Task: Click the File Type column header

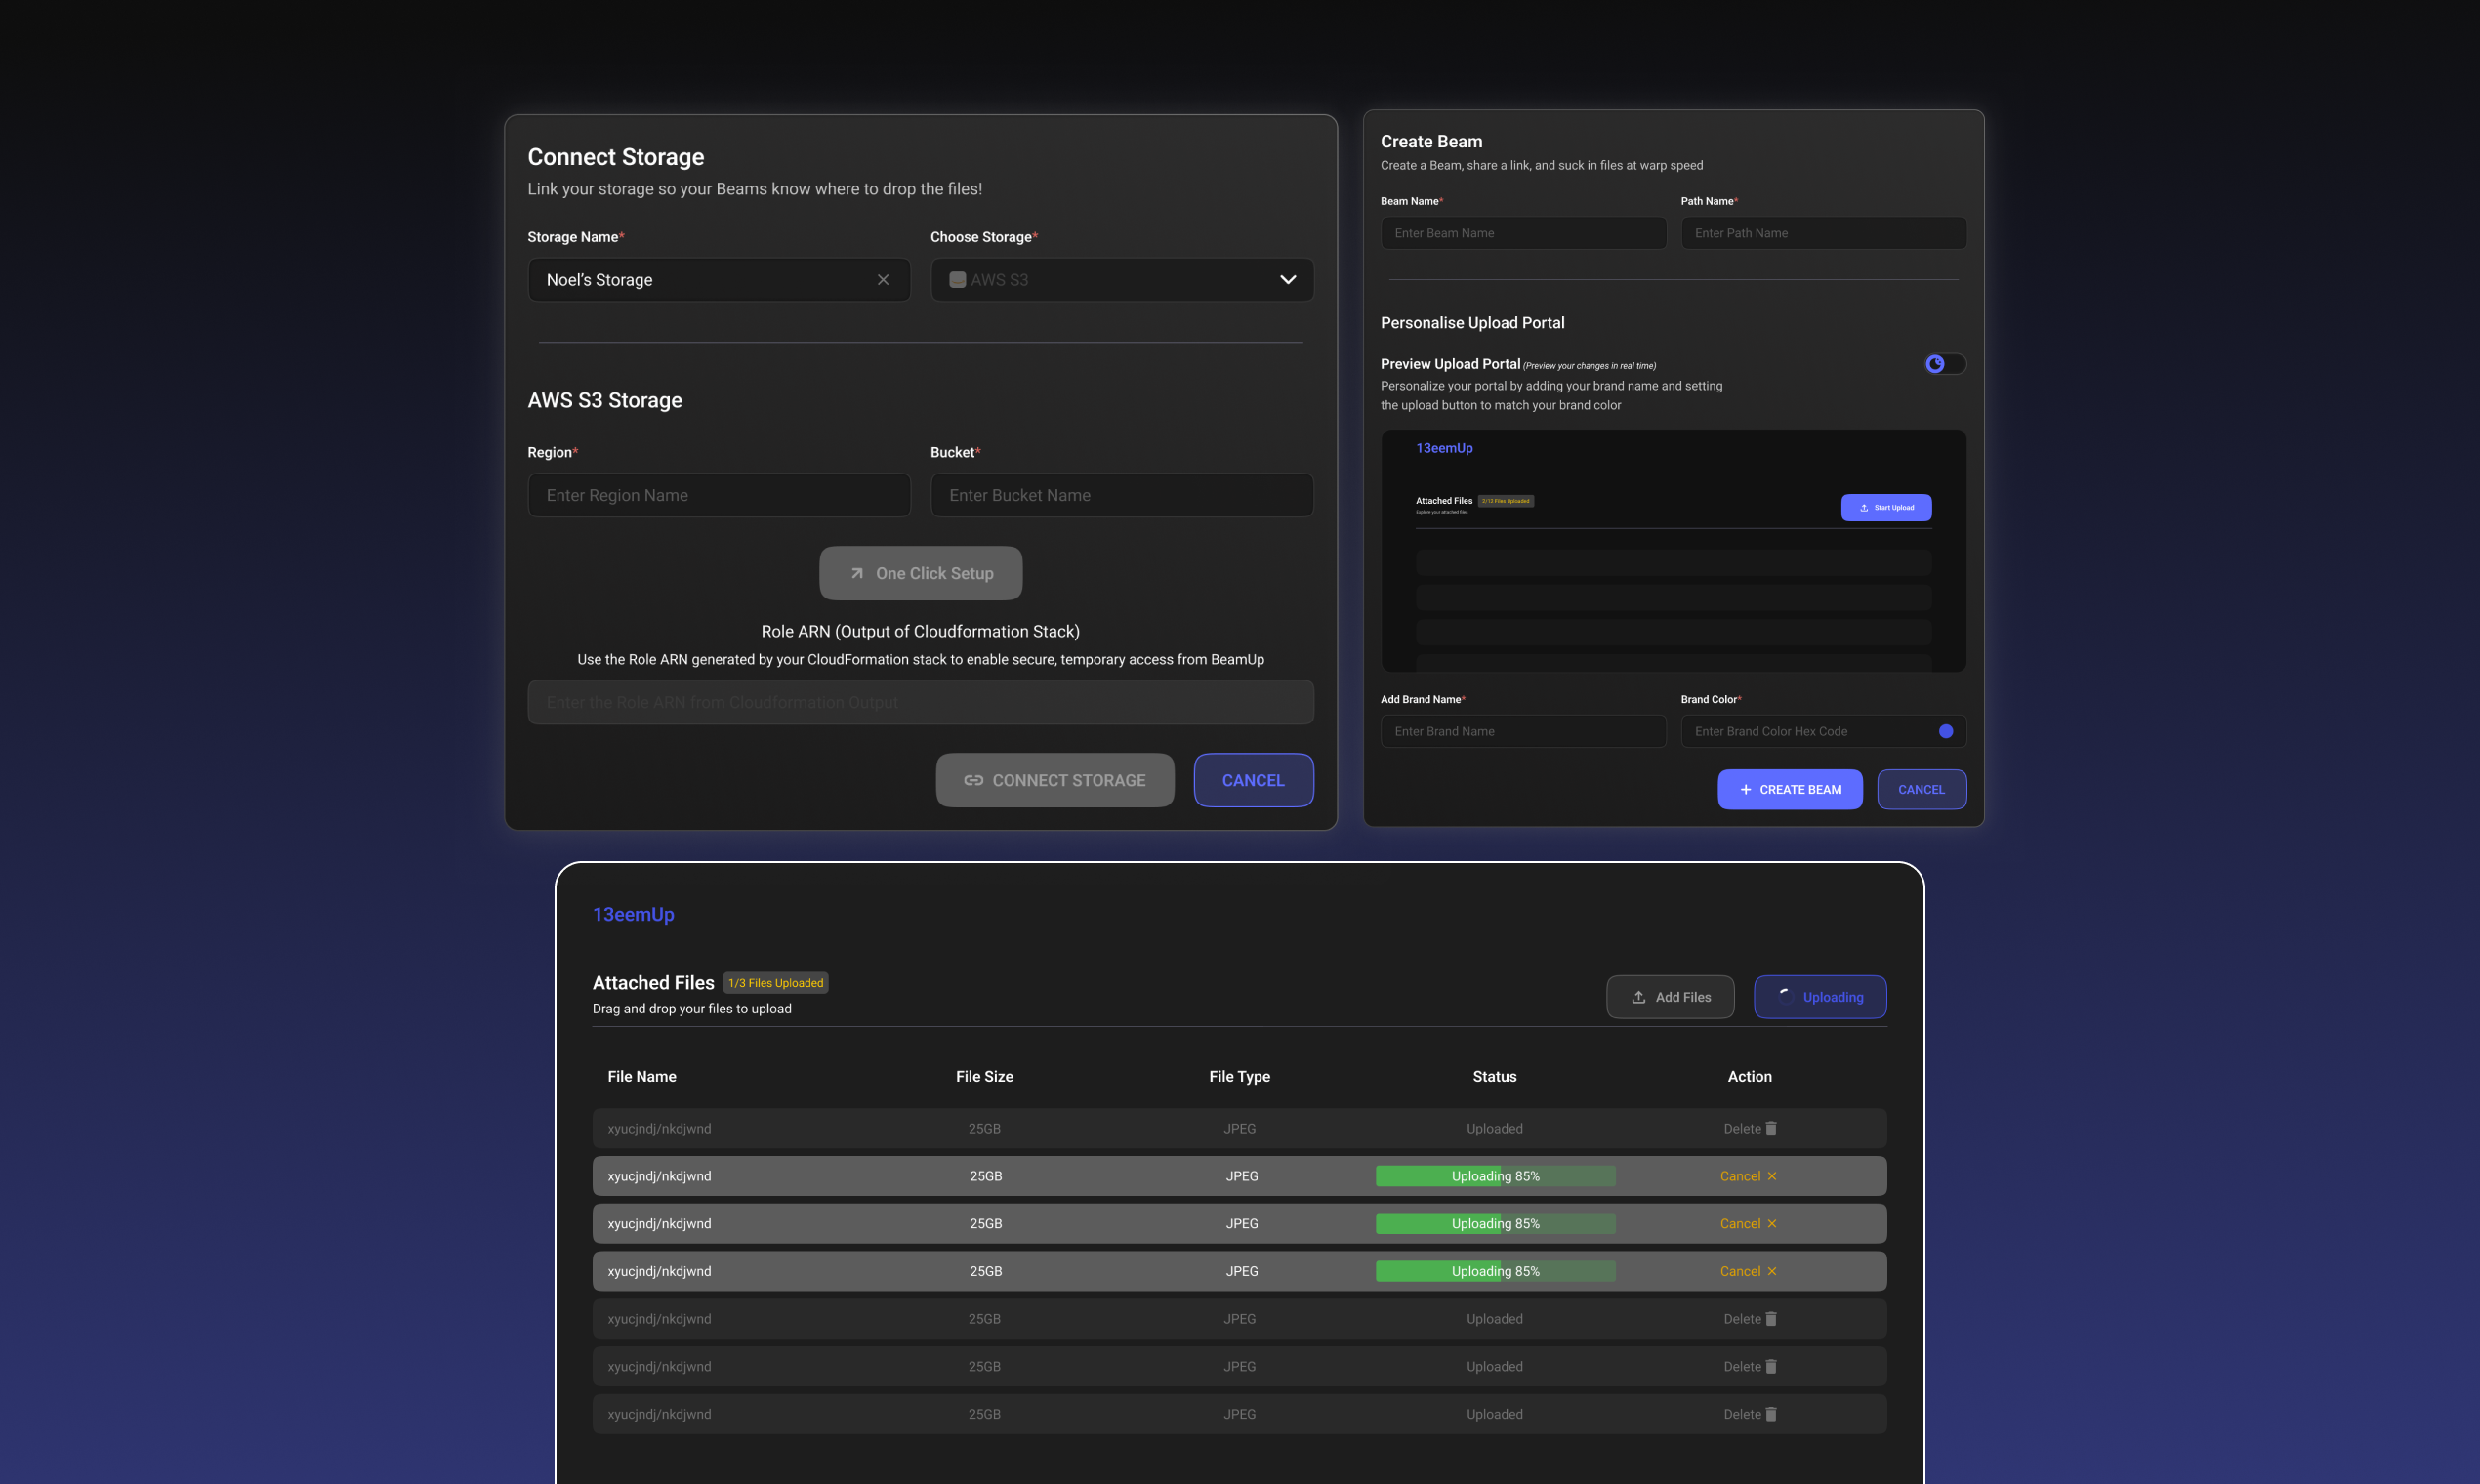Action: point(1239,1077)
